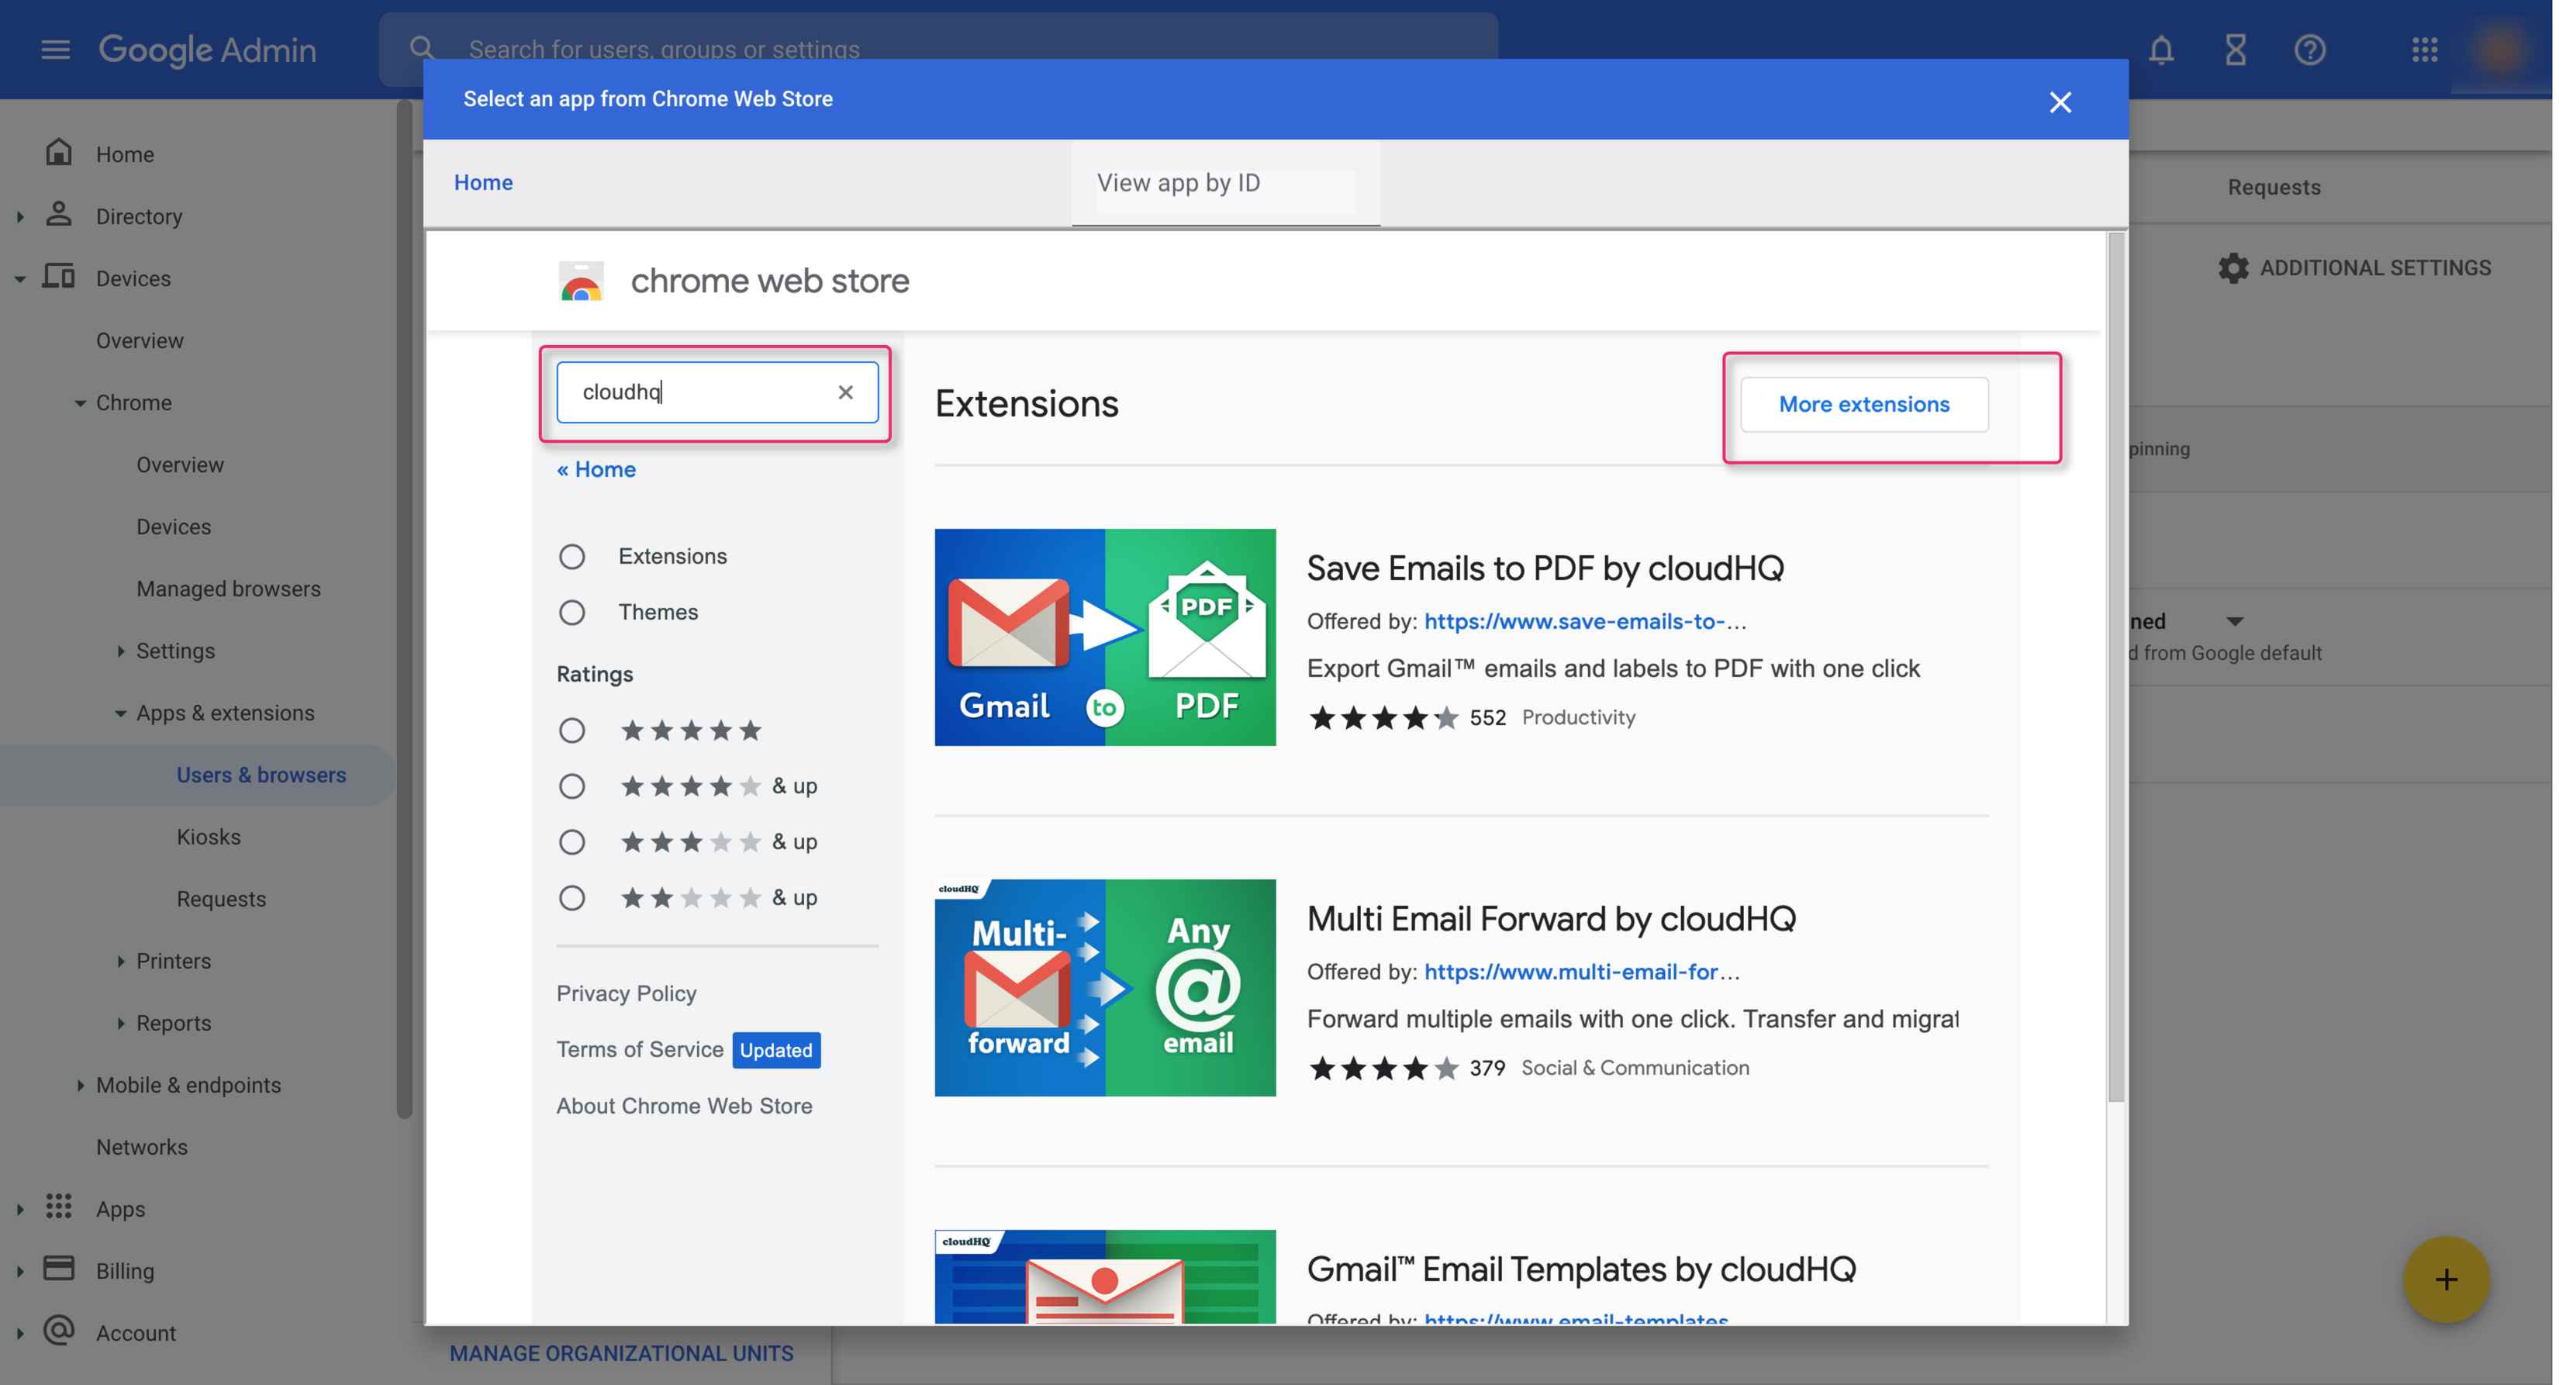Screen dimensions: 2576x1385
Task: Click Gmail Email Templates by cloudHQ title
Action: click(1581, 1270)
